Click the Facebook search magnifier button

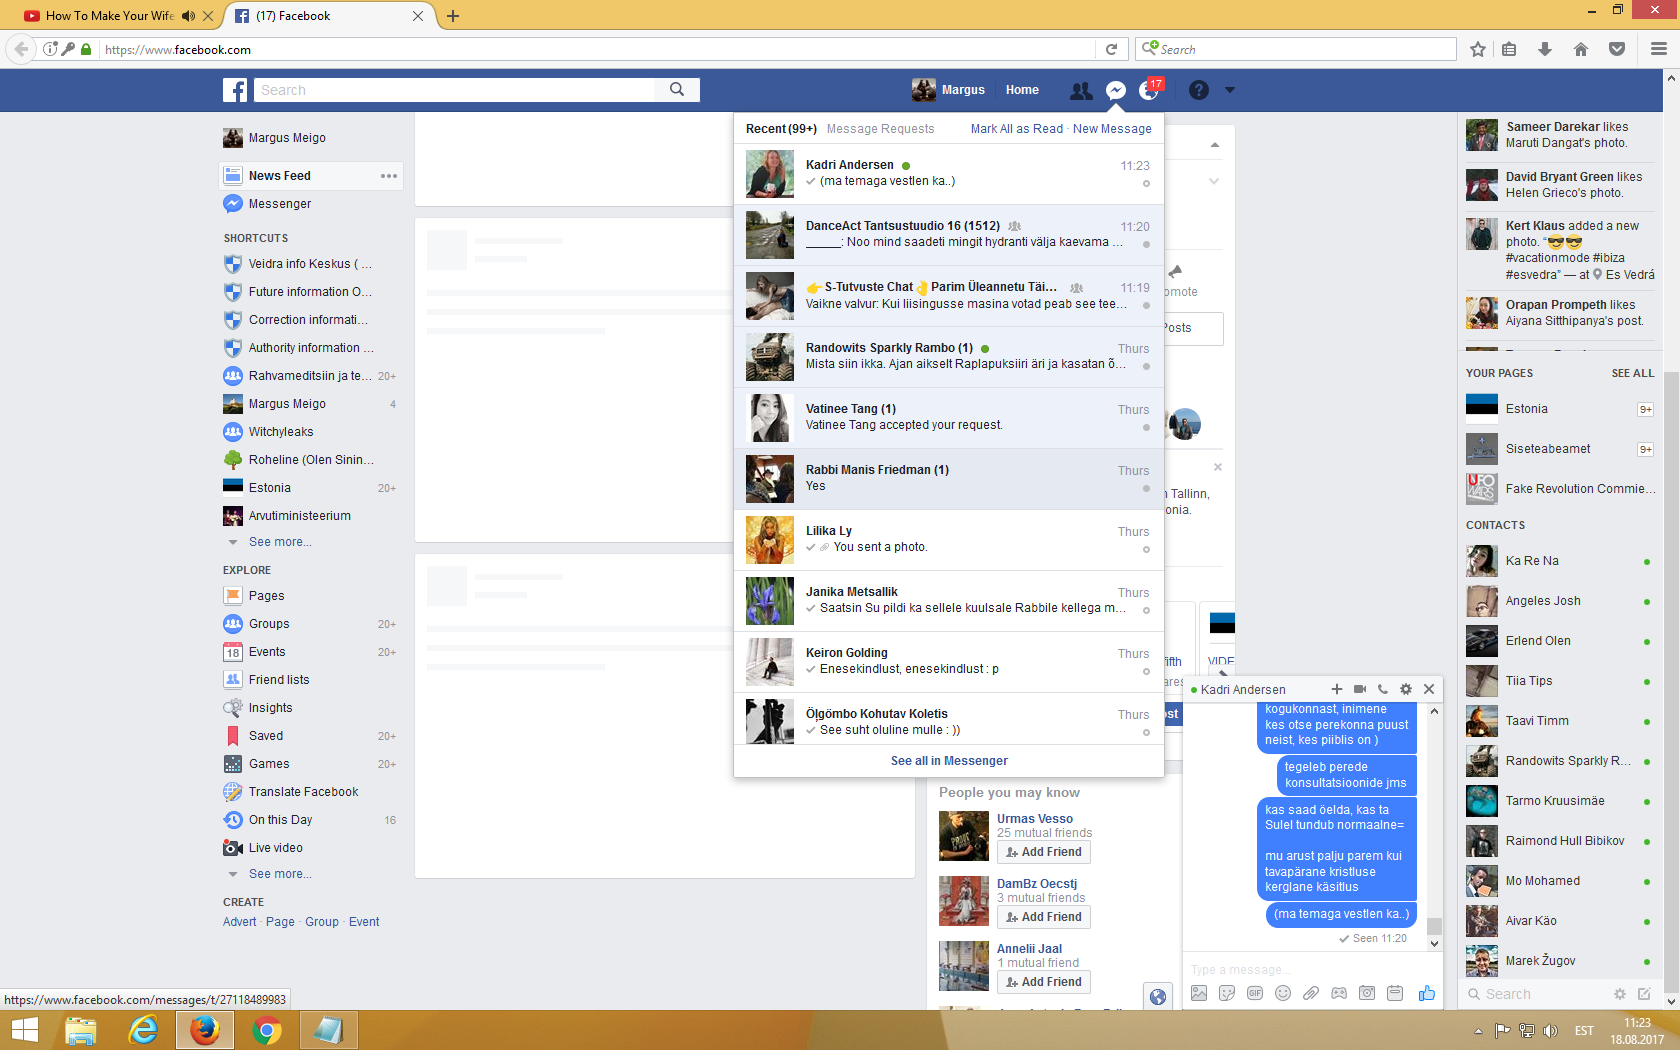pyautogui.click(x=677, y=90)
